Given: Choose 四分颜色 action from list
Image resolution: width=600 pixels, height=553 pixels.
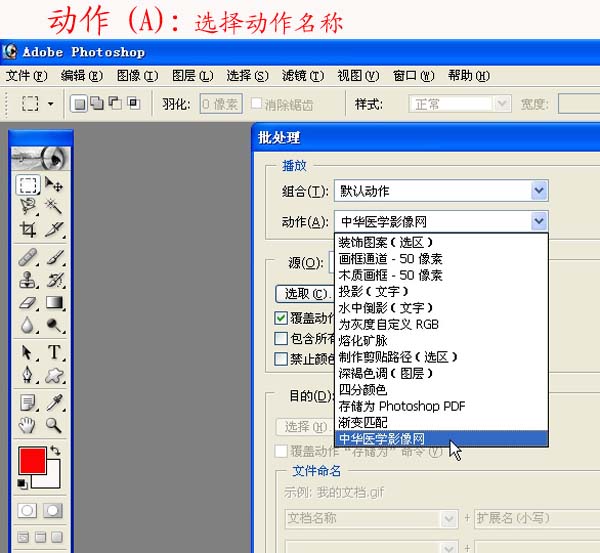Looking at the screenshot, I should click(442, 390).
